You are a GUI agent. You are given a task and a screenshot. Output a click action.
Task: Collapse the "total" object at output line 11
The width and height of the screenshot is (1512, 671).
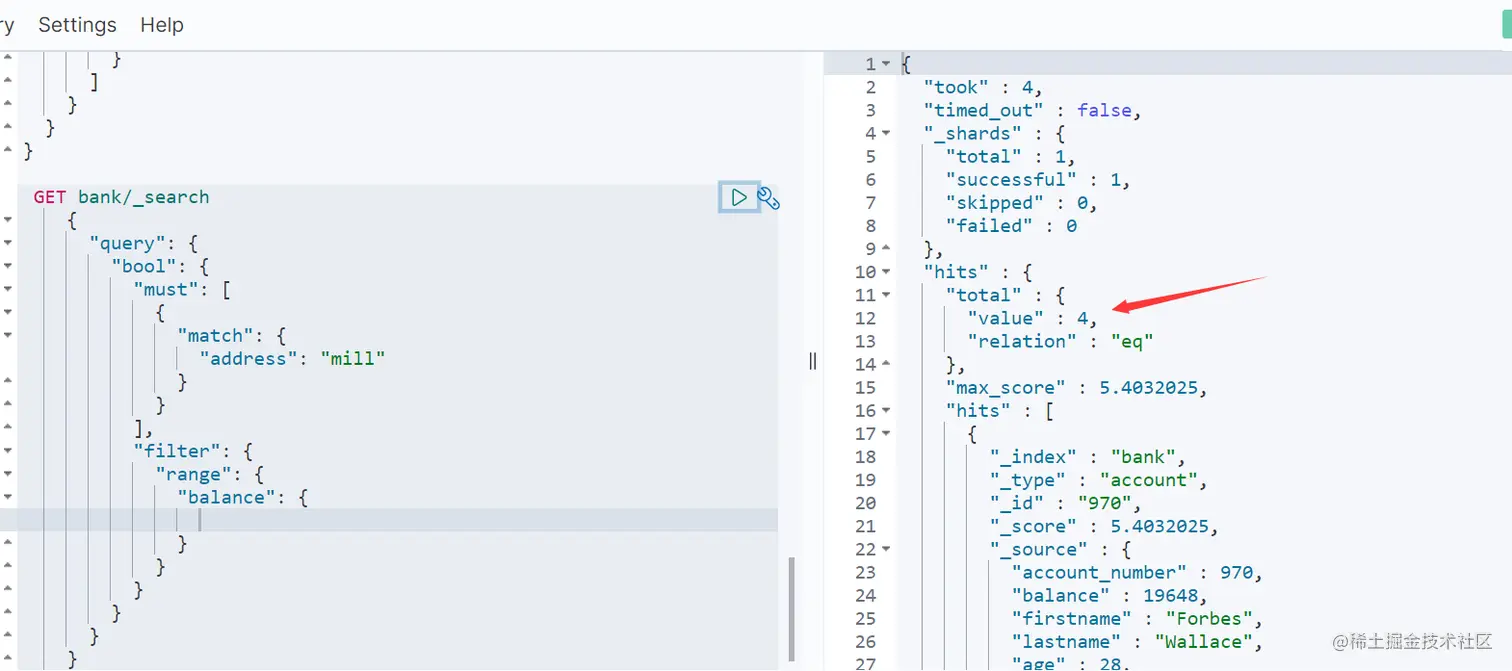886,295
